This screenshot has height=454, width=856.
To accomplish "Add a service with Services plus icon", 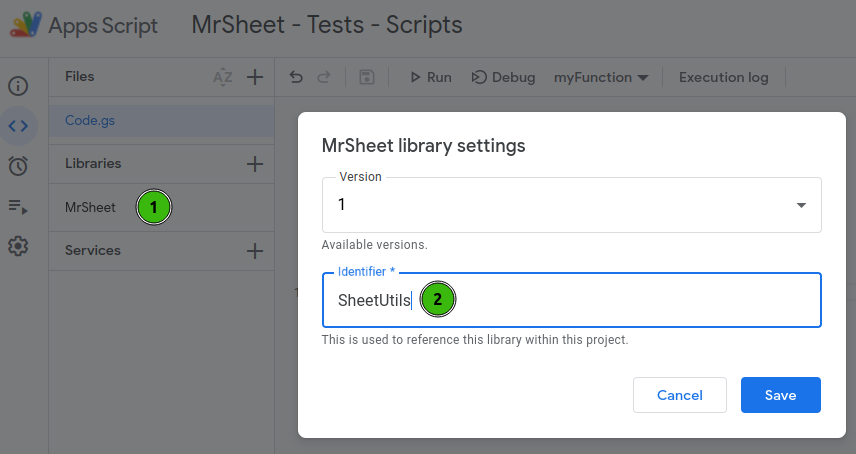I will 255,251.
